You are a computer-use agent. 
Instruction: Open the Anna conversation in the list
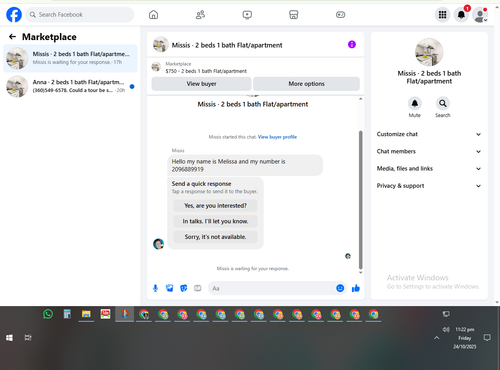coord(70,86)
